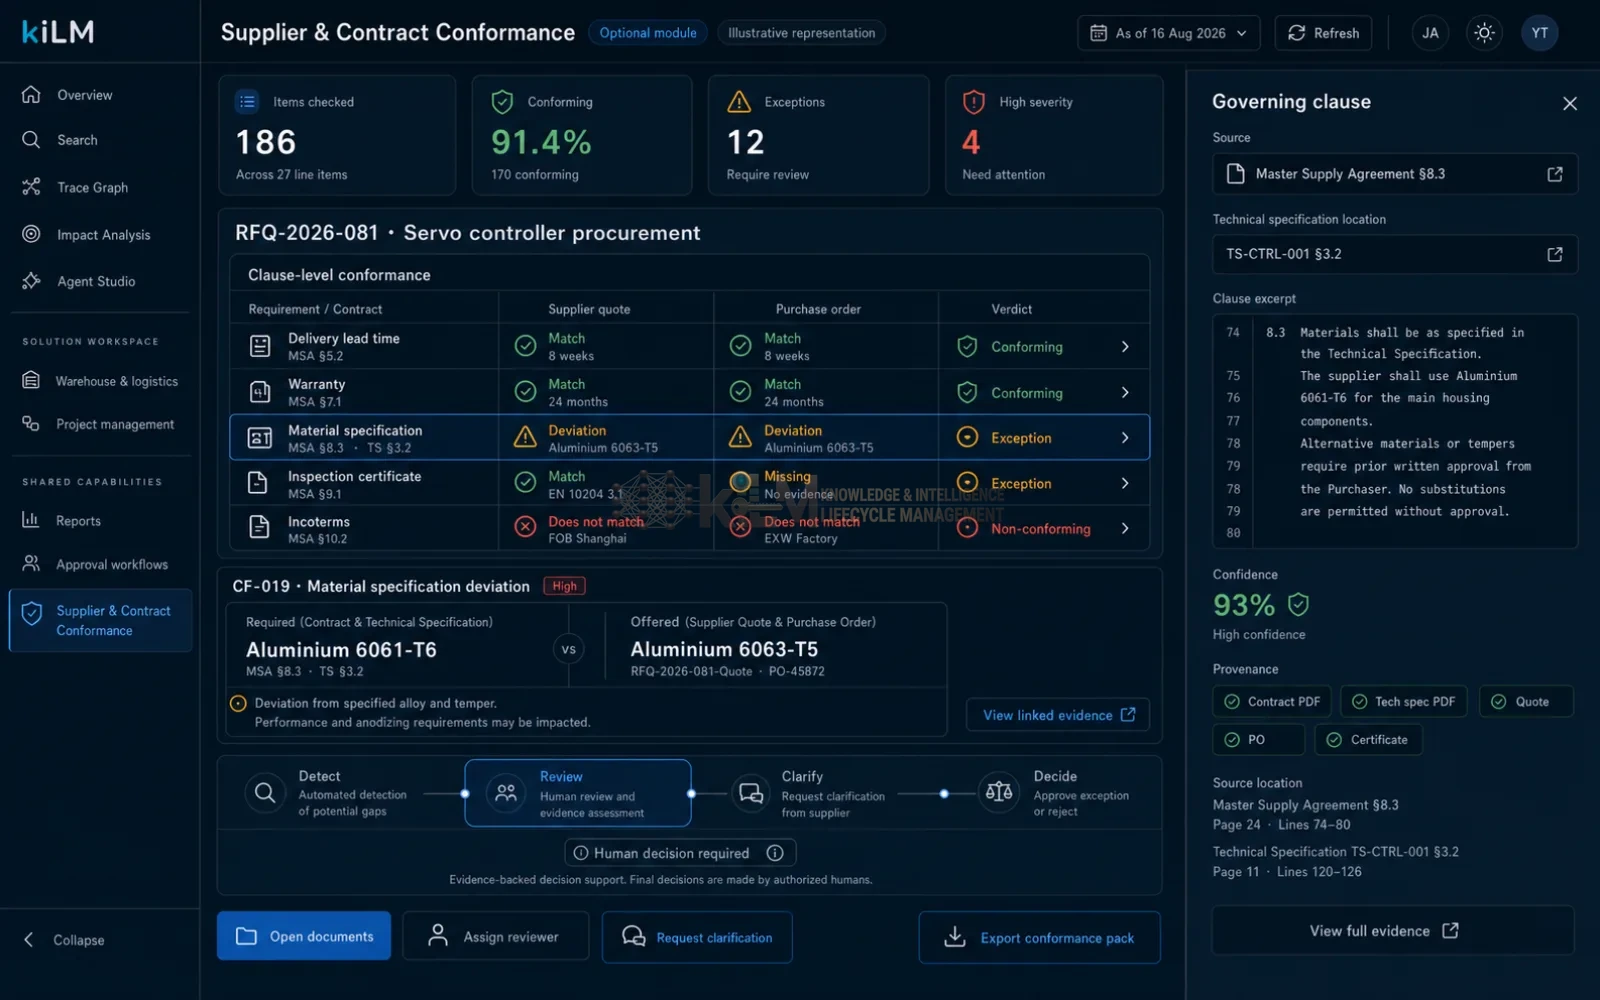Click Export conformance pack

(x=1040, y=938)
